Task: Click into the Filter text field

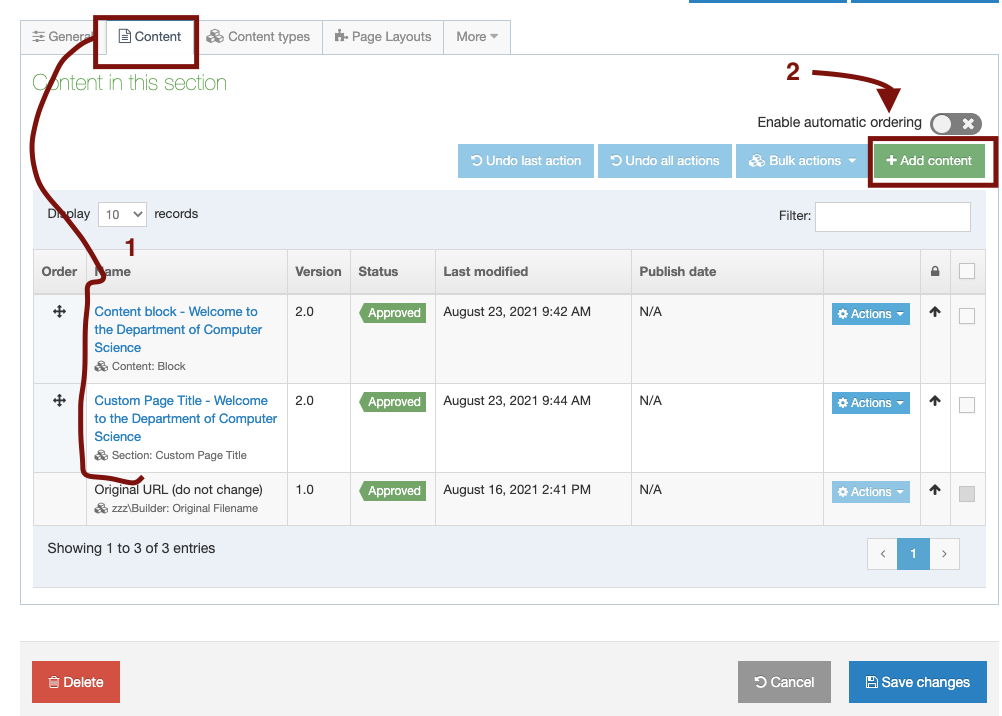Action: tap(892, 216)
